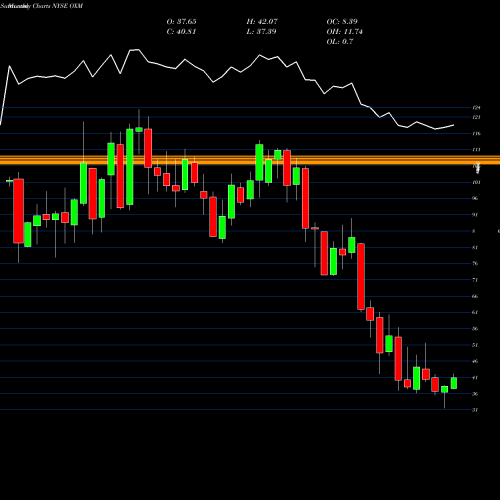500x500 pixels.
Task: Select the 101 price axis label
Action: (x=476, y=182)
